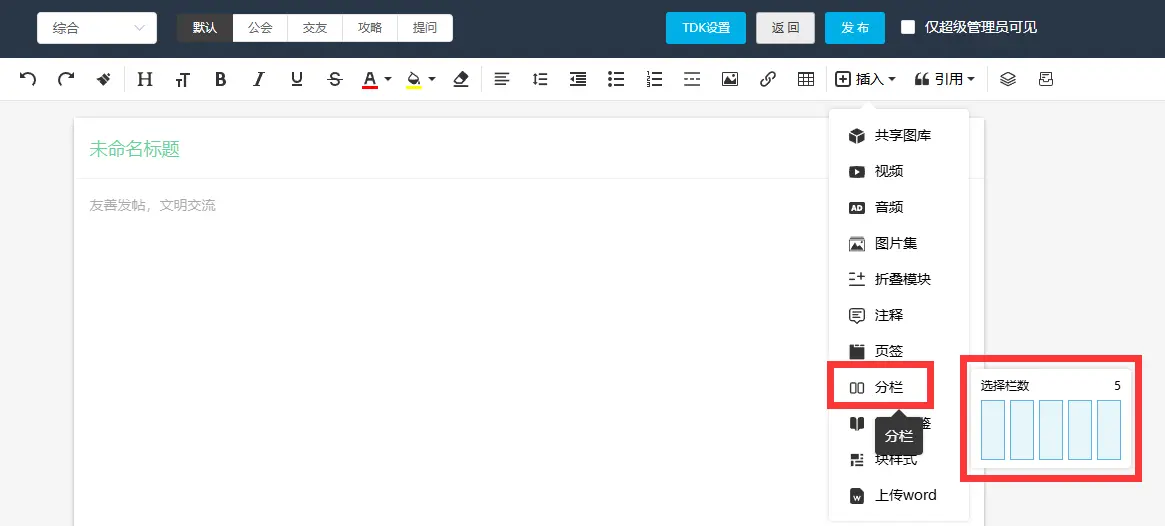Insert a hyperlink using link icon
1165x526 pixels.
768,79
